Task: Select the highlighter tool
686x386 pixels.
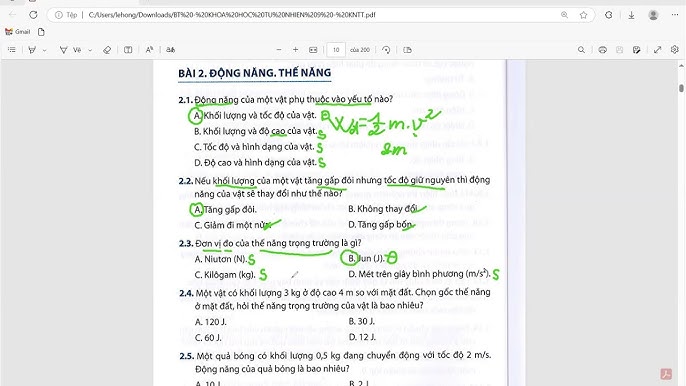Action: point(32,50)
